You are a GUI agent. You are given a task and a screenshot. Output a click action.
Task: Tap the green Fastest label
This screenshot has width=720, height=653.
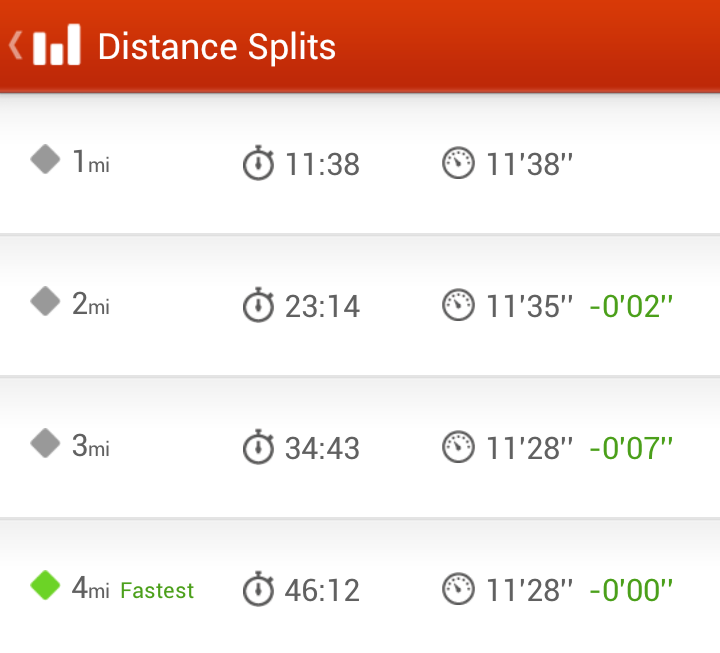pyautogui.click(x=157, y=591)
